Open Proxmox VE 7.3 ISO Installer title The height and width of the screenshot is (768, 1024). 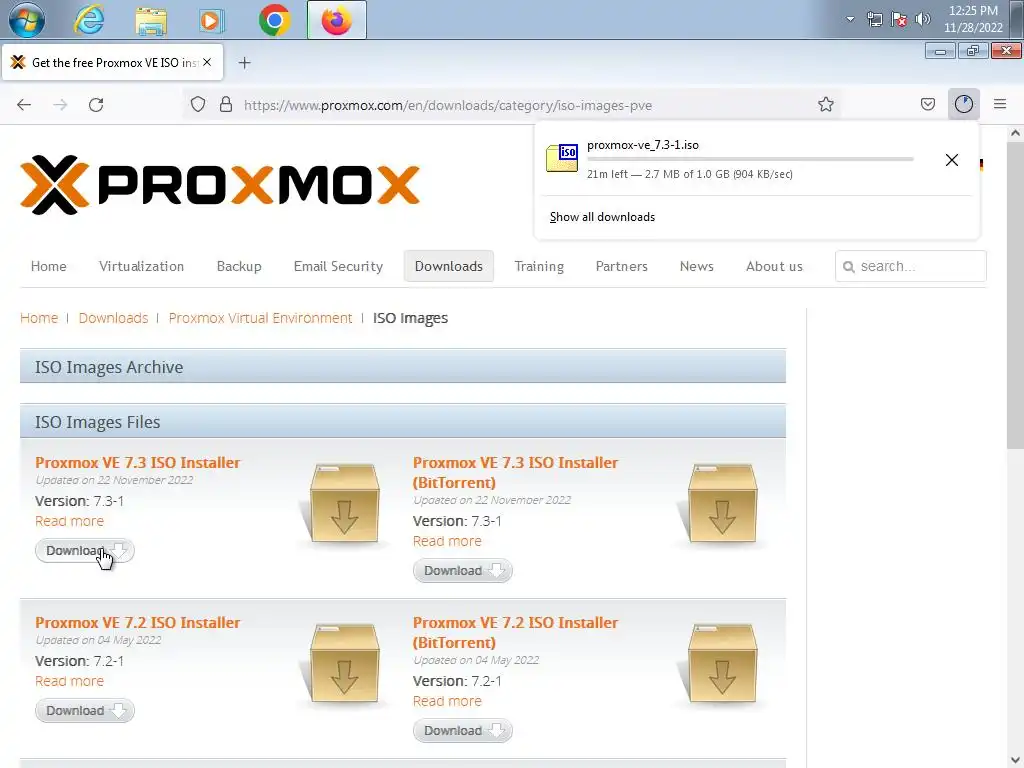(138, 462)
